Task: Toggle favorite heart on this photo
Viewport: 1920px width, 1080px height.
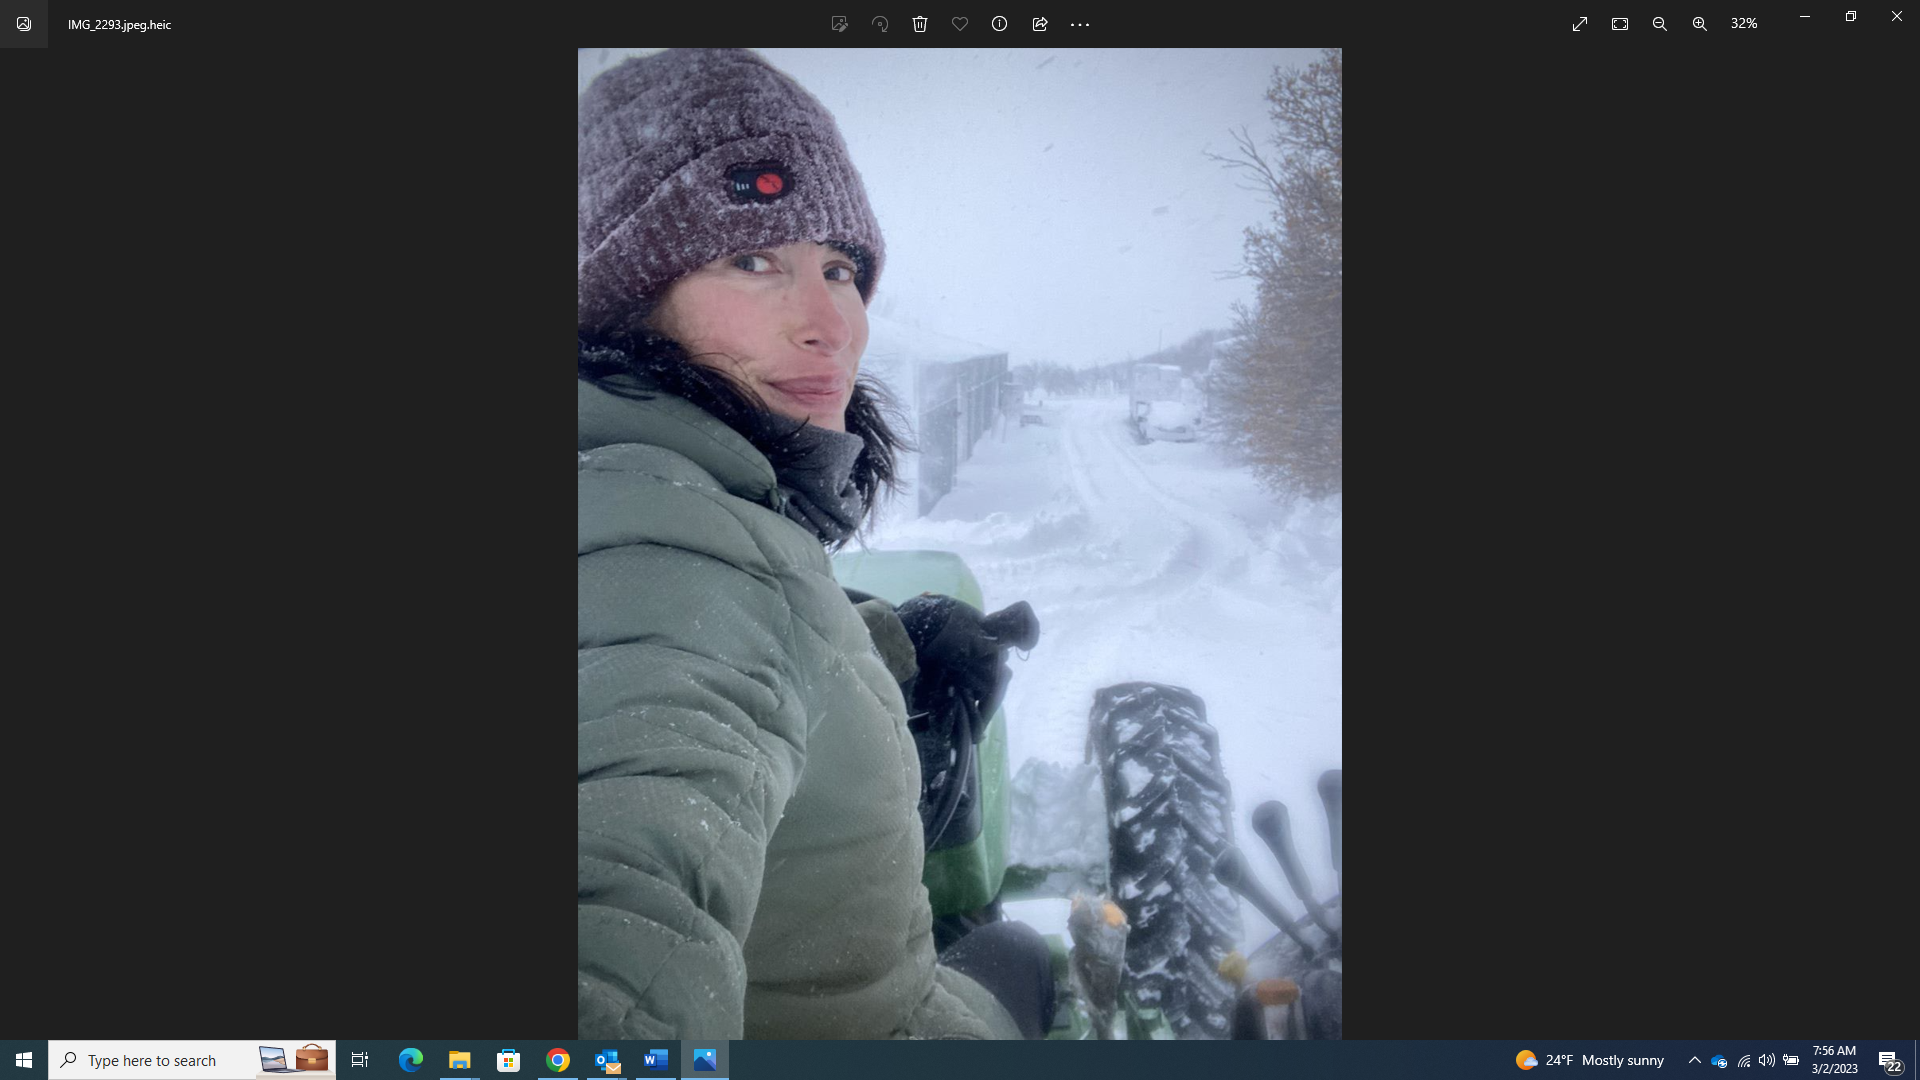Action: [960, 24]
